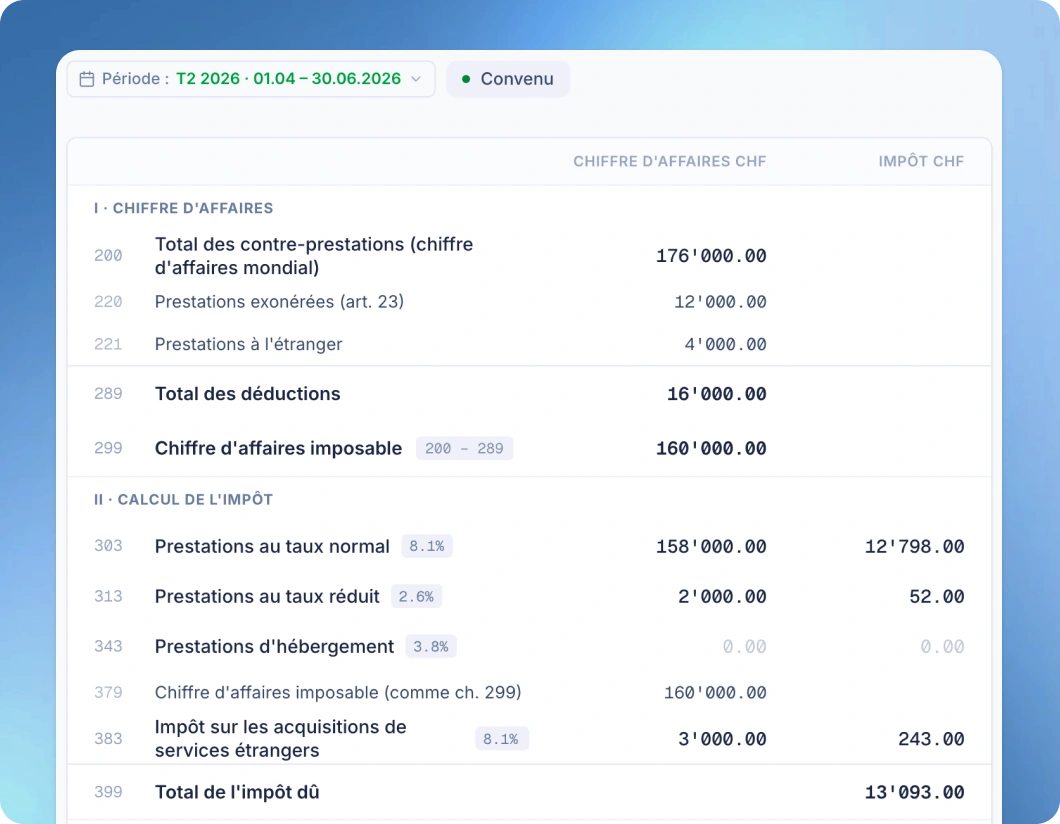Viewport: 1060px width, 824px height.
Task: Select row code 220
Action: 108,301
